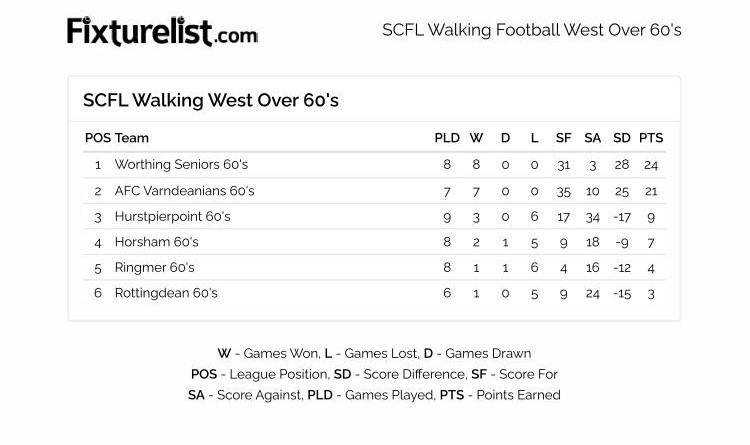Viewport: 750px width, 445px height.
Task: Click the SD column header
Action: click(622, 138)
